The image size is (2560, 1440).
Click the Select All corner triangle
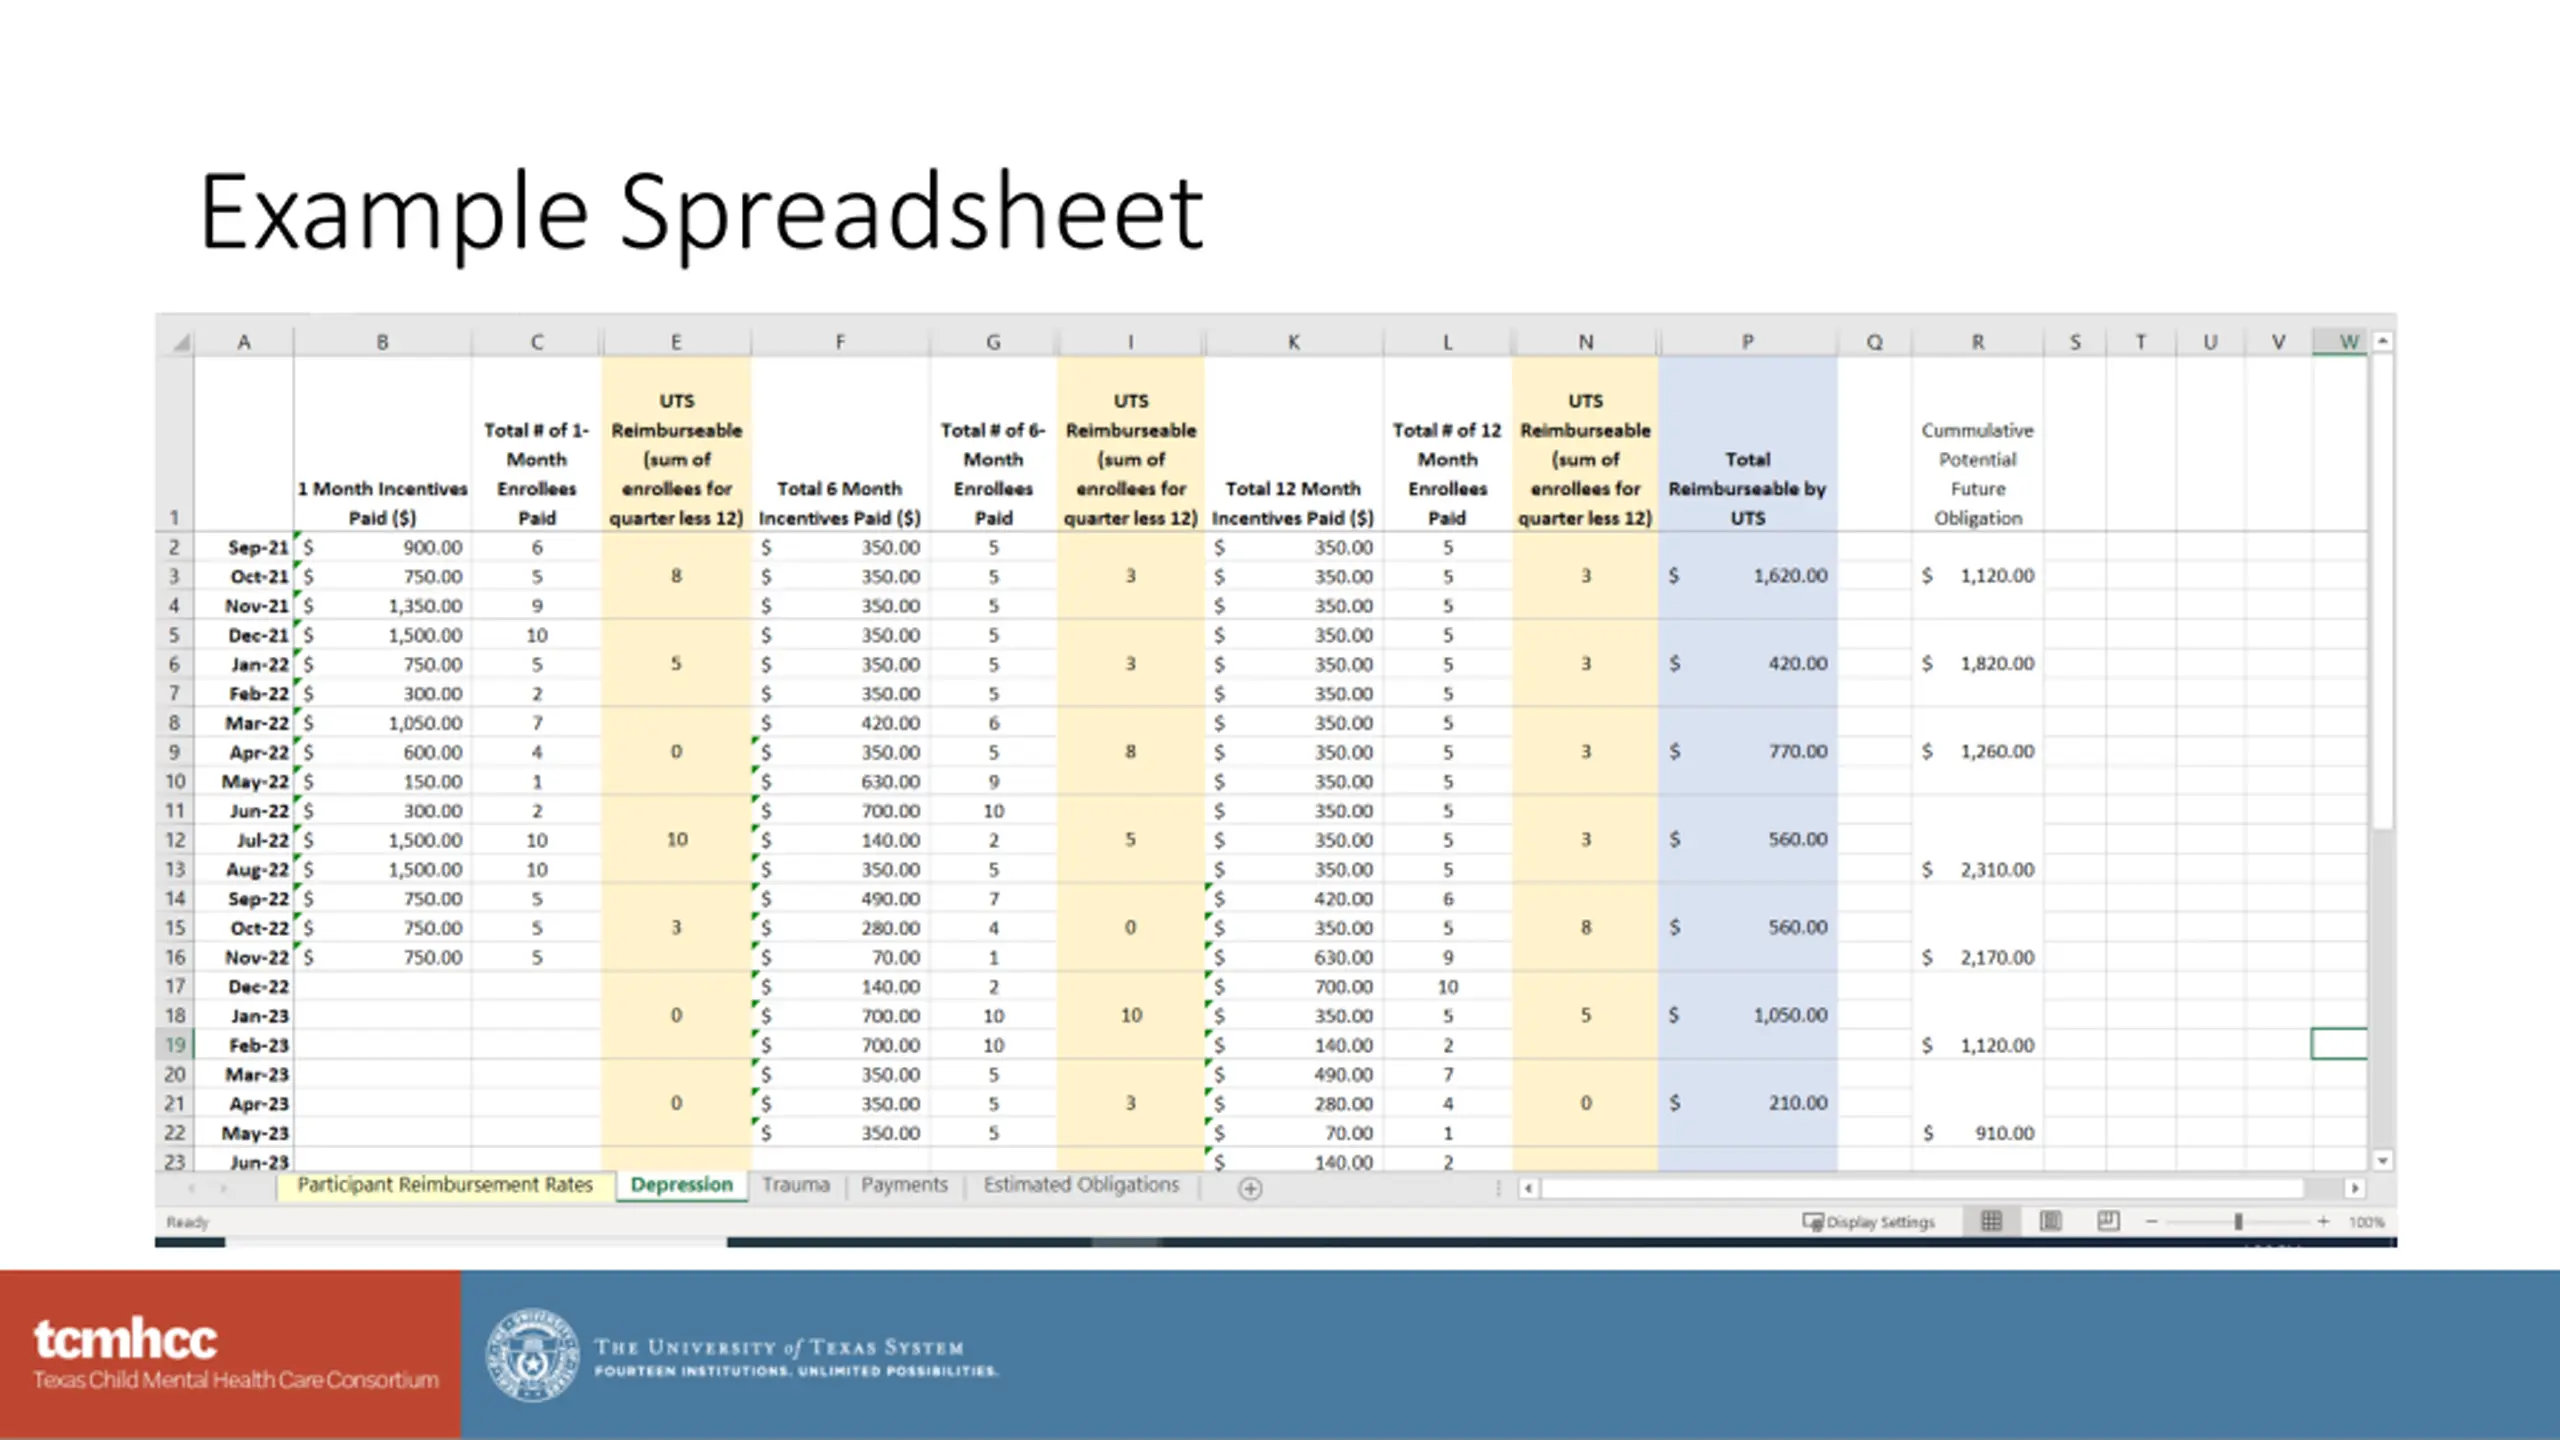coord(181,343)
